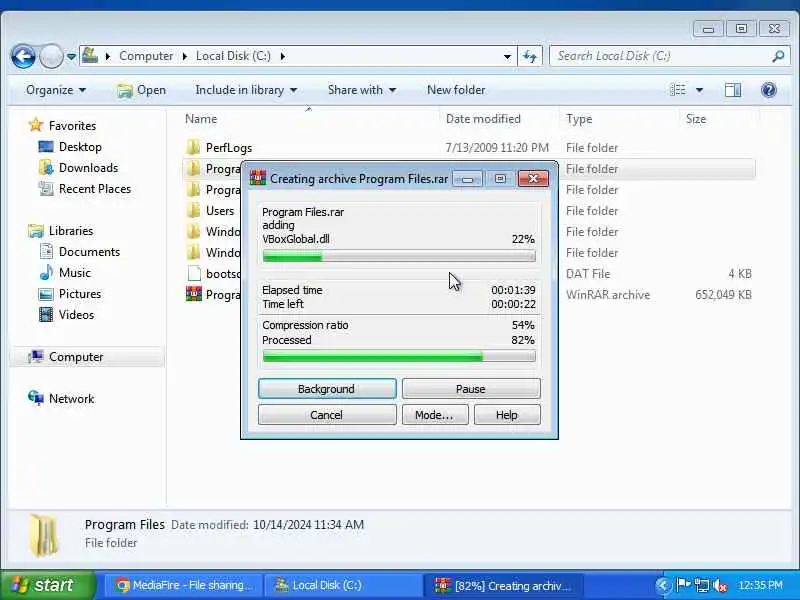The width and height of the screenshot is (800, 600).
Task: Switch to MediaFire Chrome taskbar window
Action: (185, 585)
